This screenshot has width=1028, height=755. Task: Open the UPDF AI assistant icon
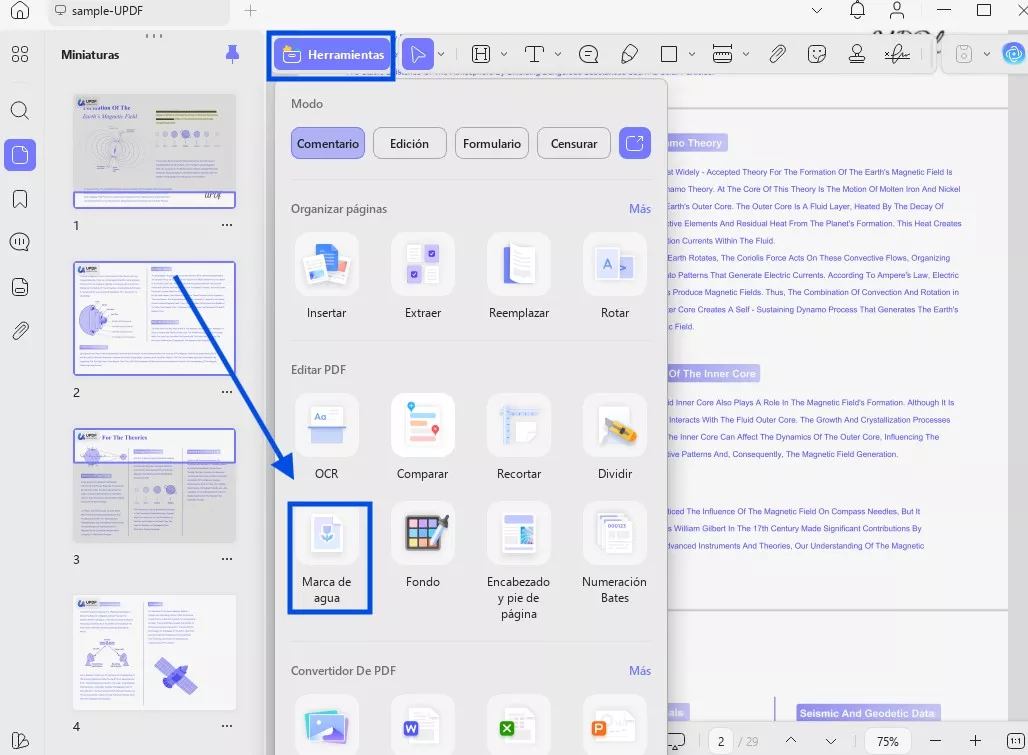tap(1014, 54)
